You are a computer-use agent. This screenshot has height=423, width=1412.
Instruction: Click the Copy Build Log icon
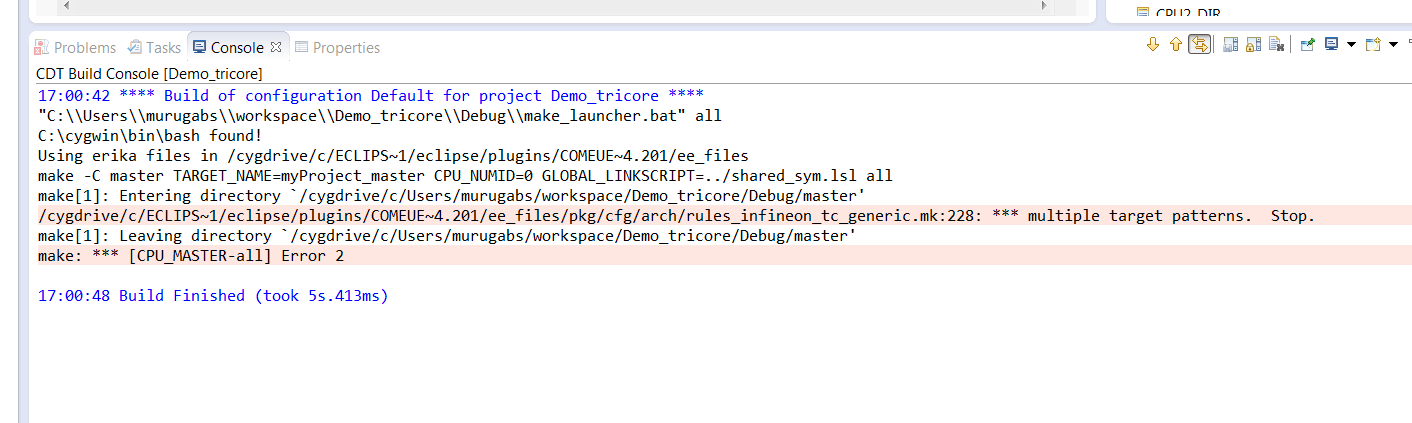(x=1231, y=45)
